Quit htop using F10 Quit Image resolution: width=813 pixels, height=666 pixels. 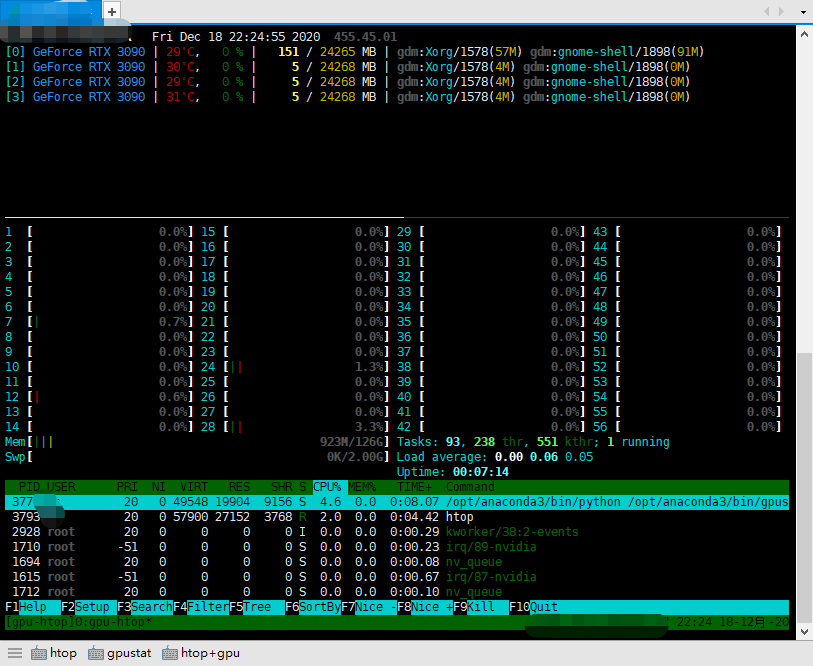tap(533, 606)
